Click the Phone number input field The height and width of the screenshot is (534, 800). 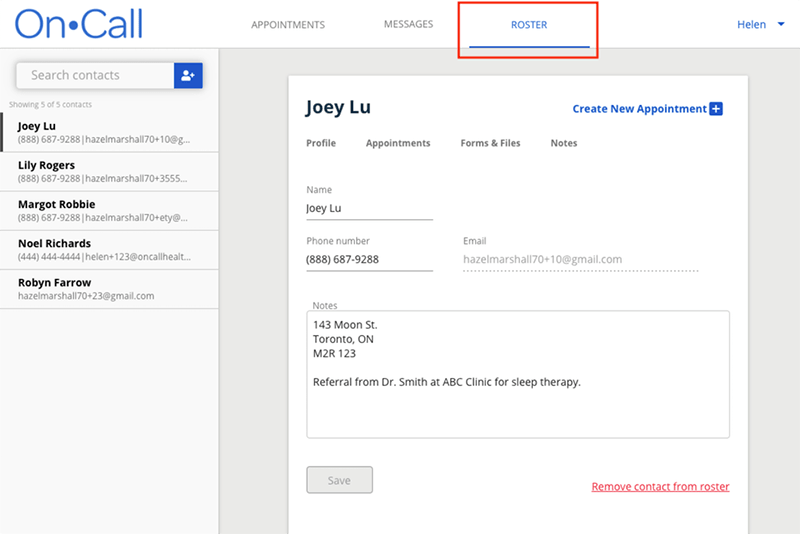pos(369,259)
